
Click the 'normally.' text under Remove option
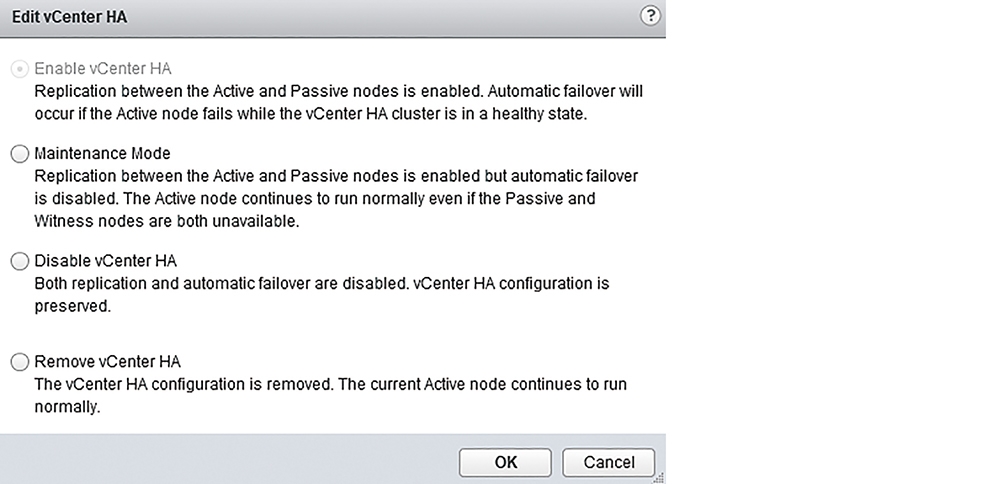[x=67, y=407]
